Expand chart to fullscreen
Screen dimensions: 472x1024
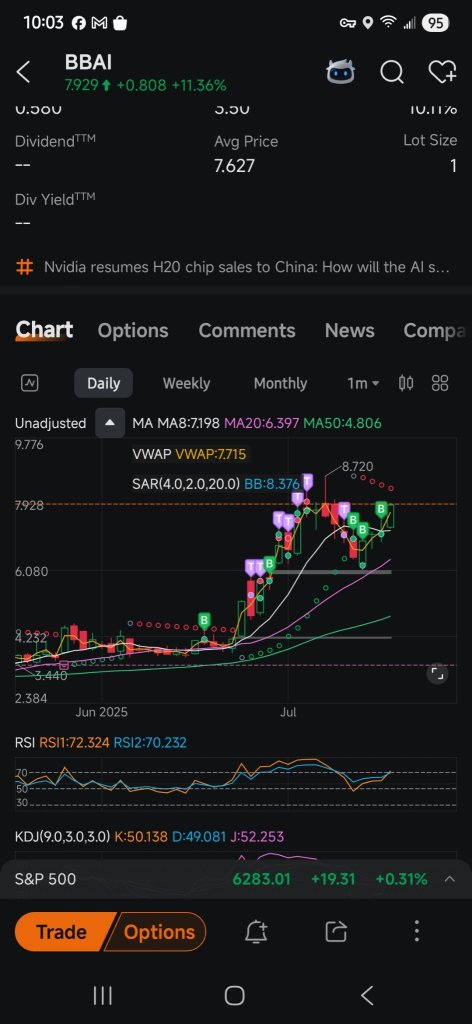[437, 673]
